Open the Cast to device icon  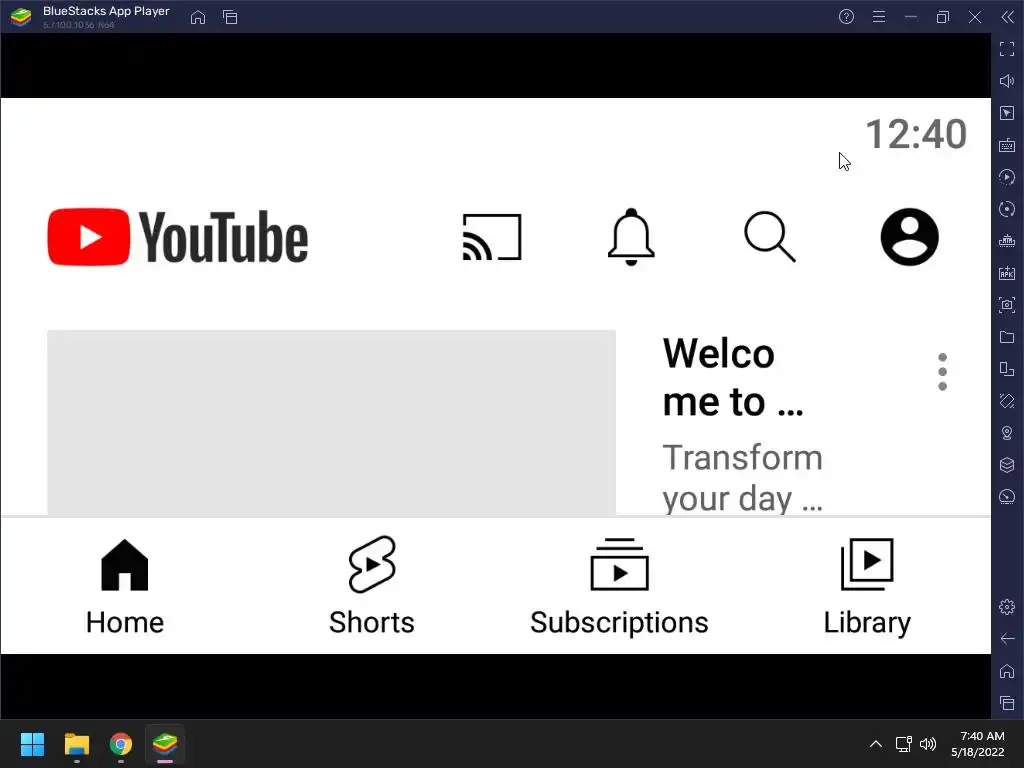point(492,237)
